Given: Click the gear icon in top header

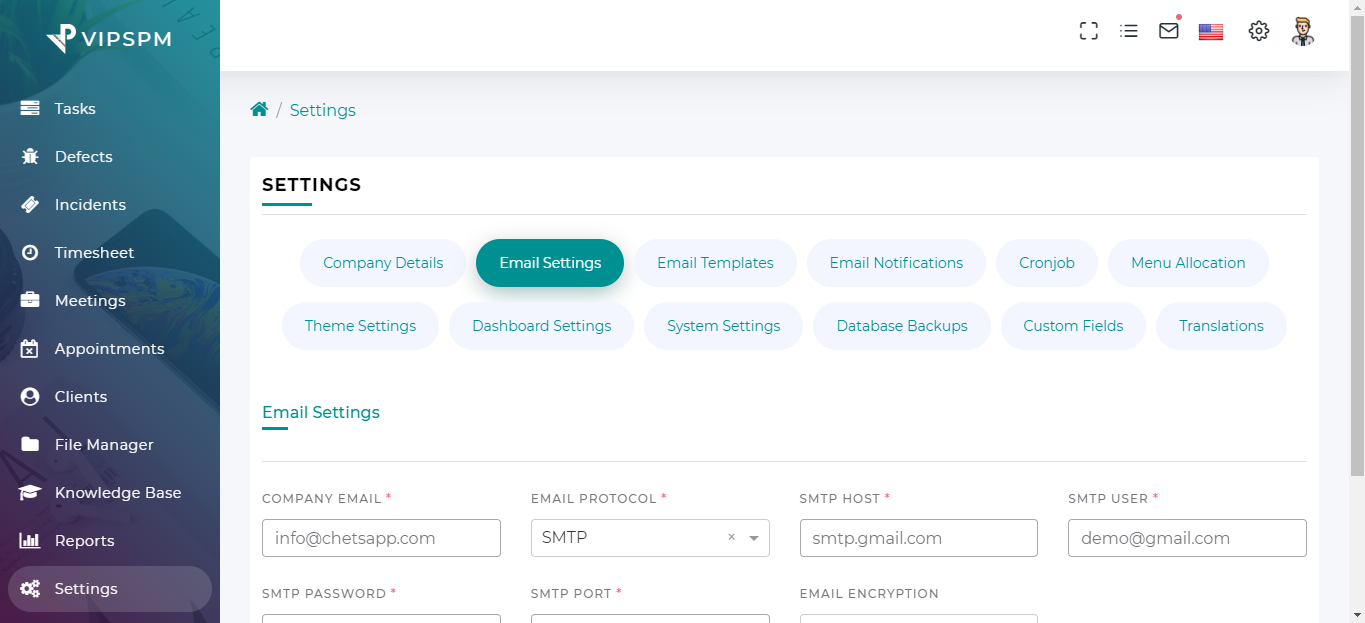Looking at the screenshot, I should (x=1258, y=31).
